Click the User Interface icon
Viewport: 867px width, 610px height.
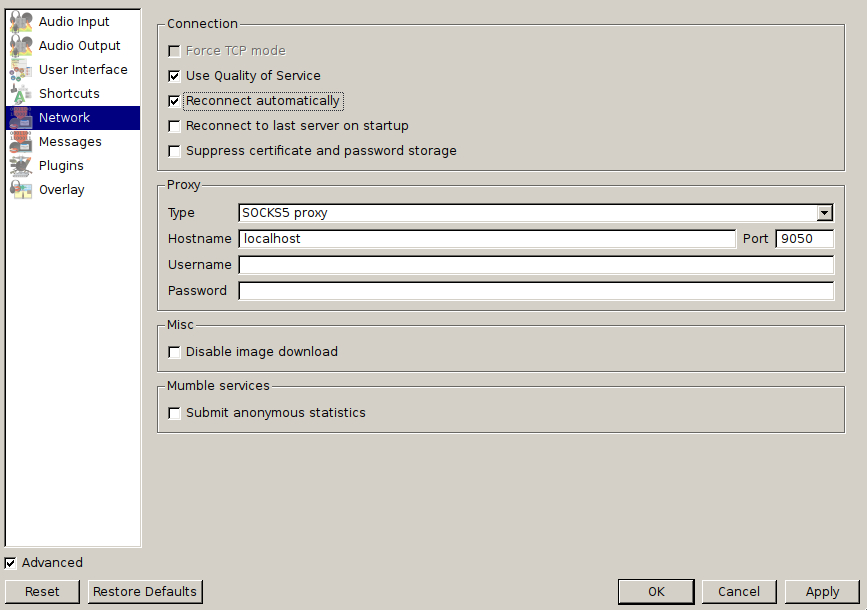coord(21,70)
